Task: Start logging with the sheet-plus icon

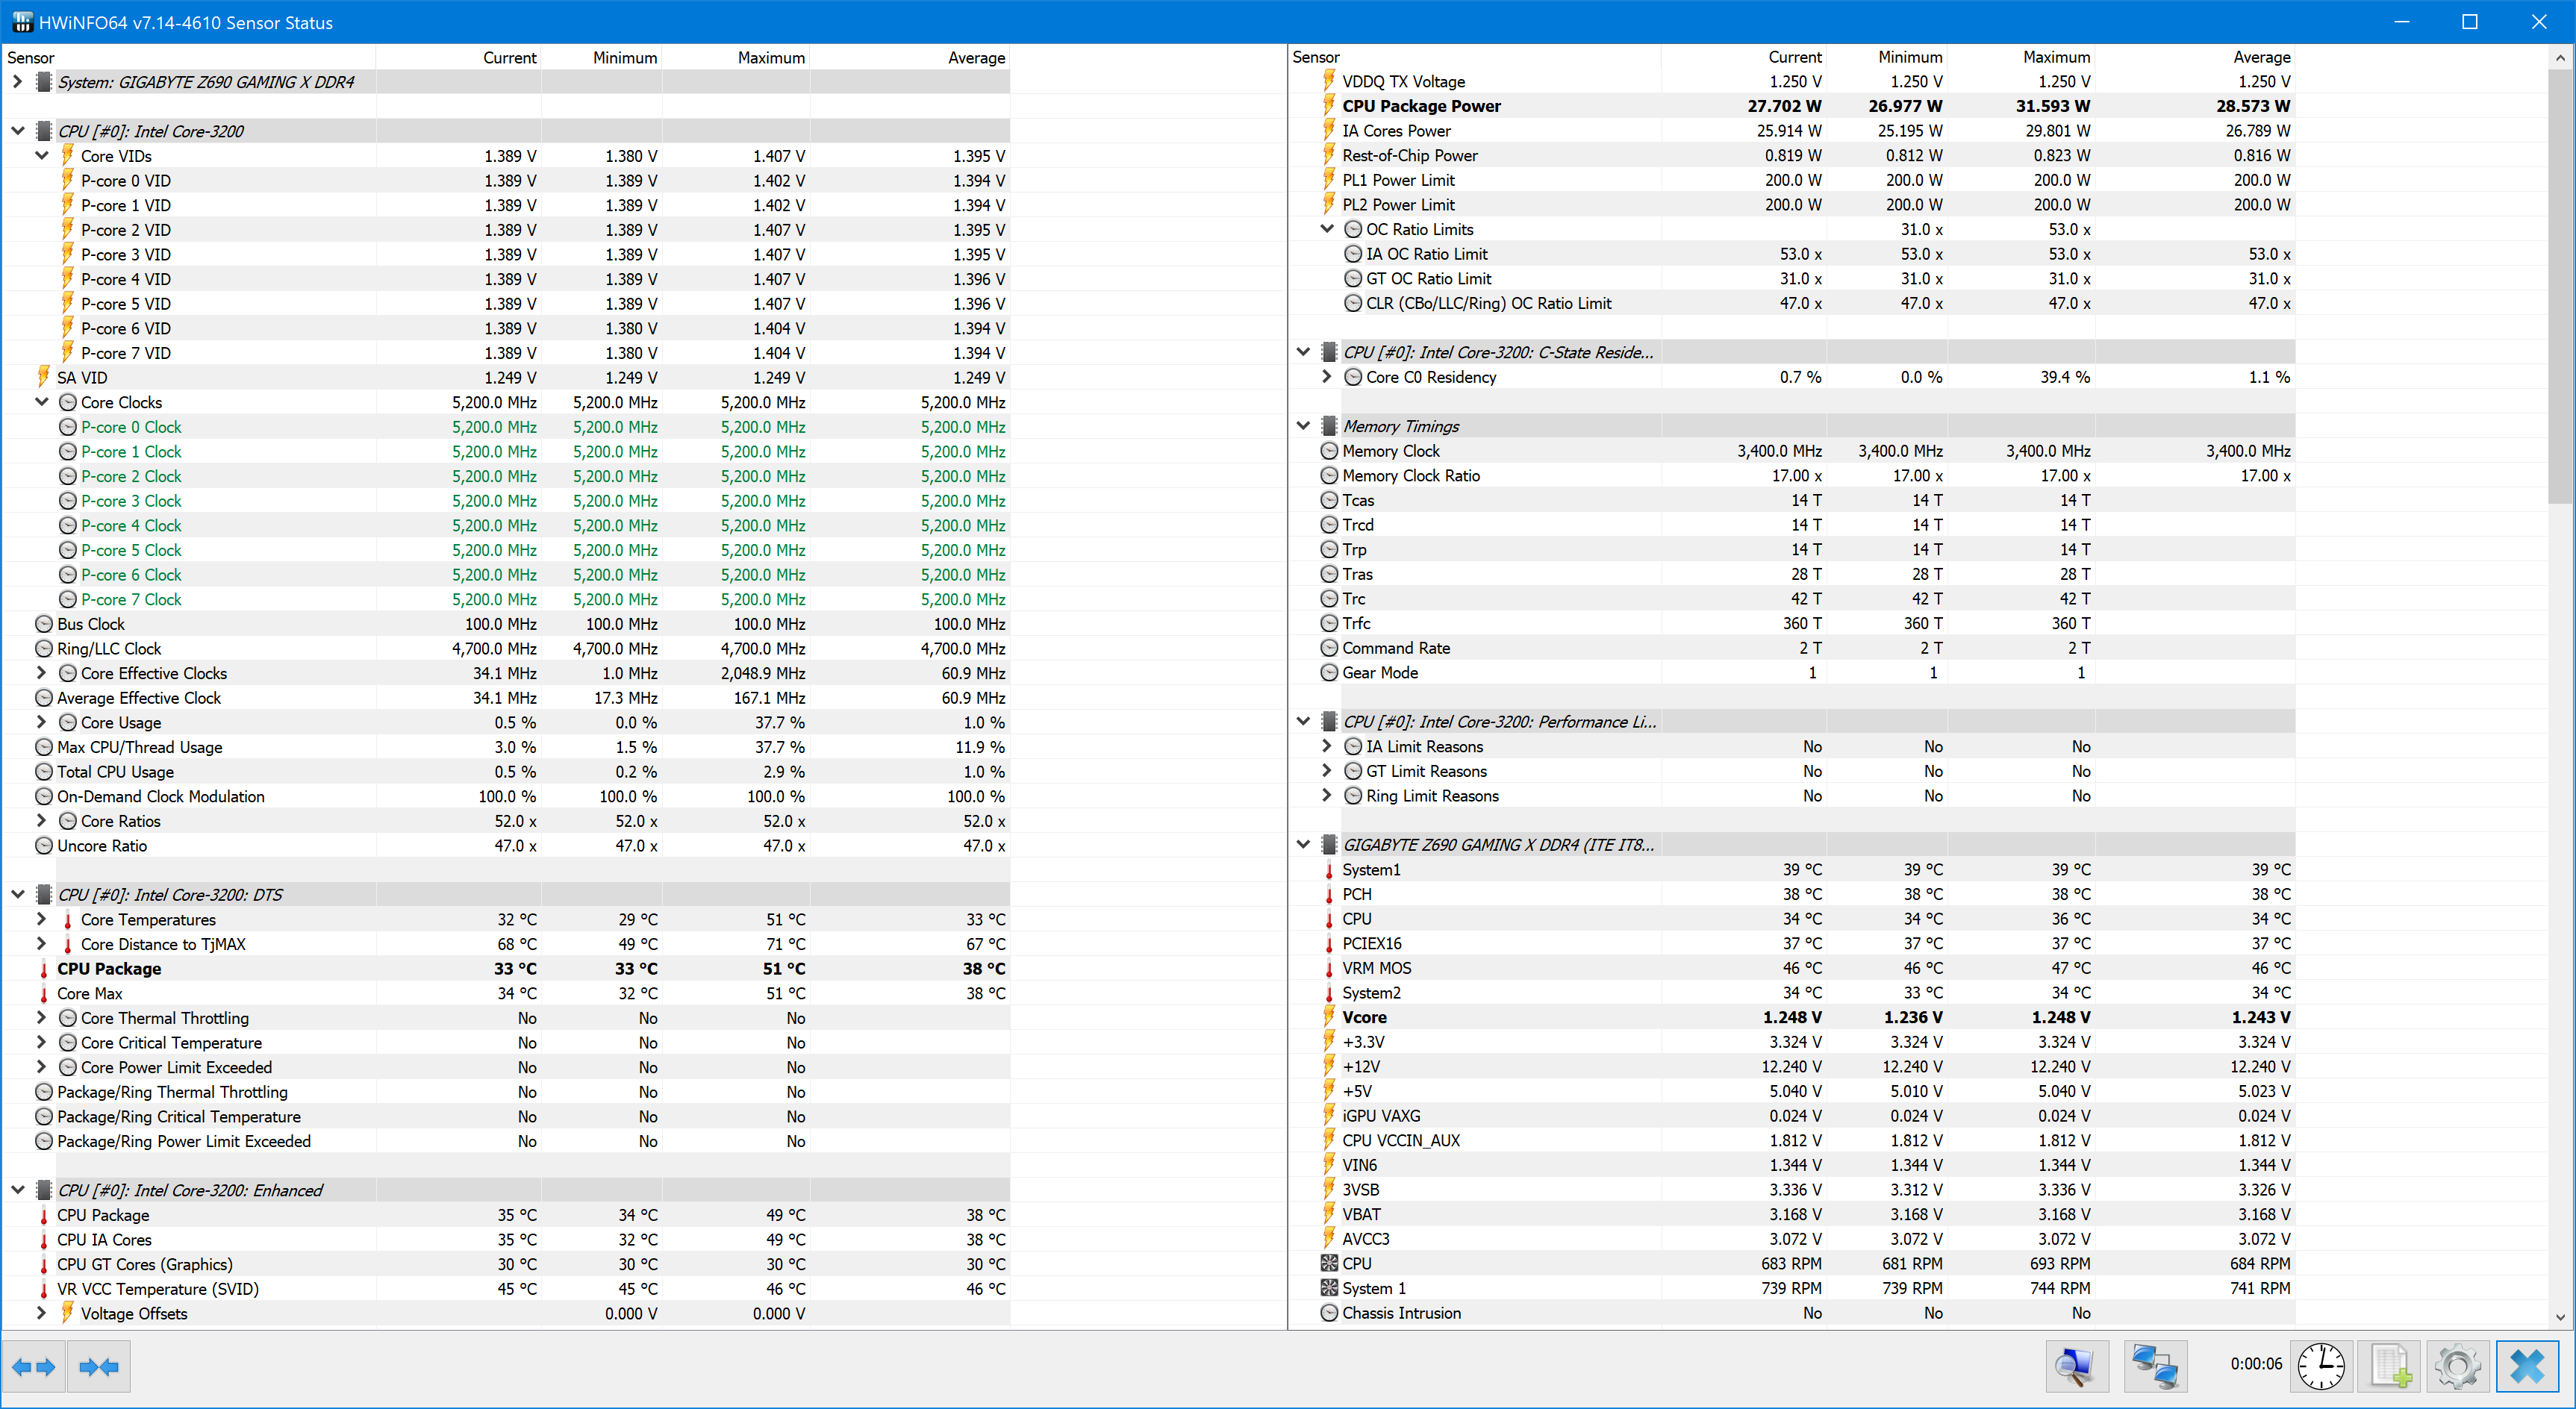Action: pos(2390,1366)
